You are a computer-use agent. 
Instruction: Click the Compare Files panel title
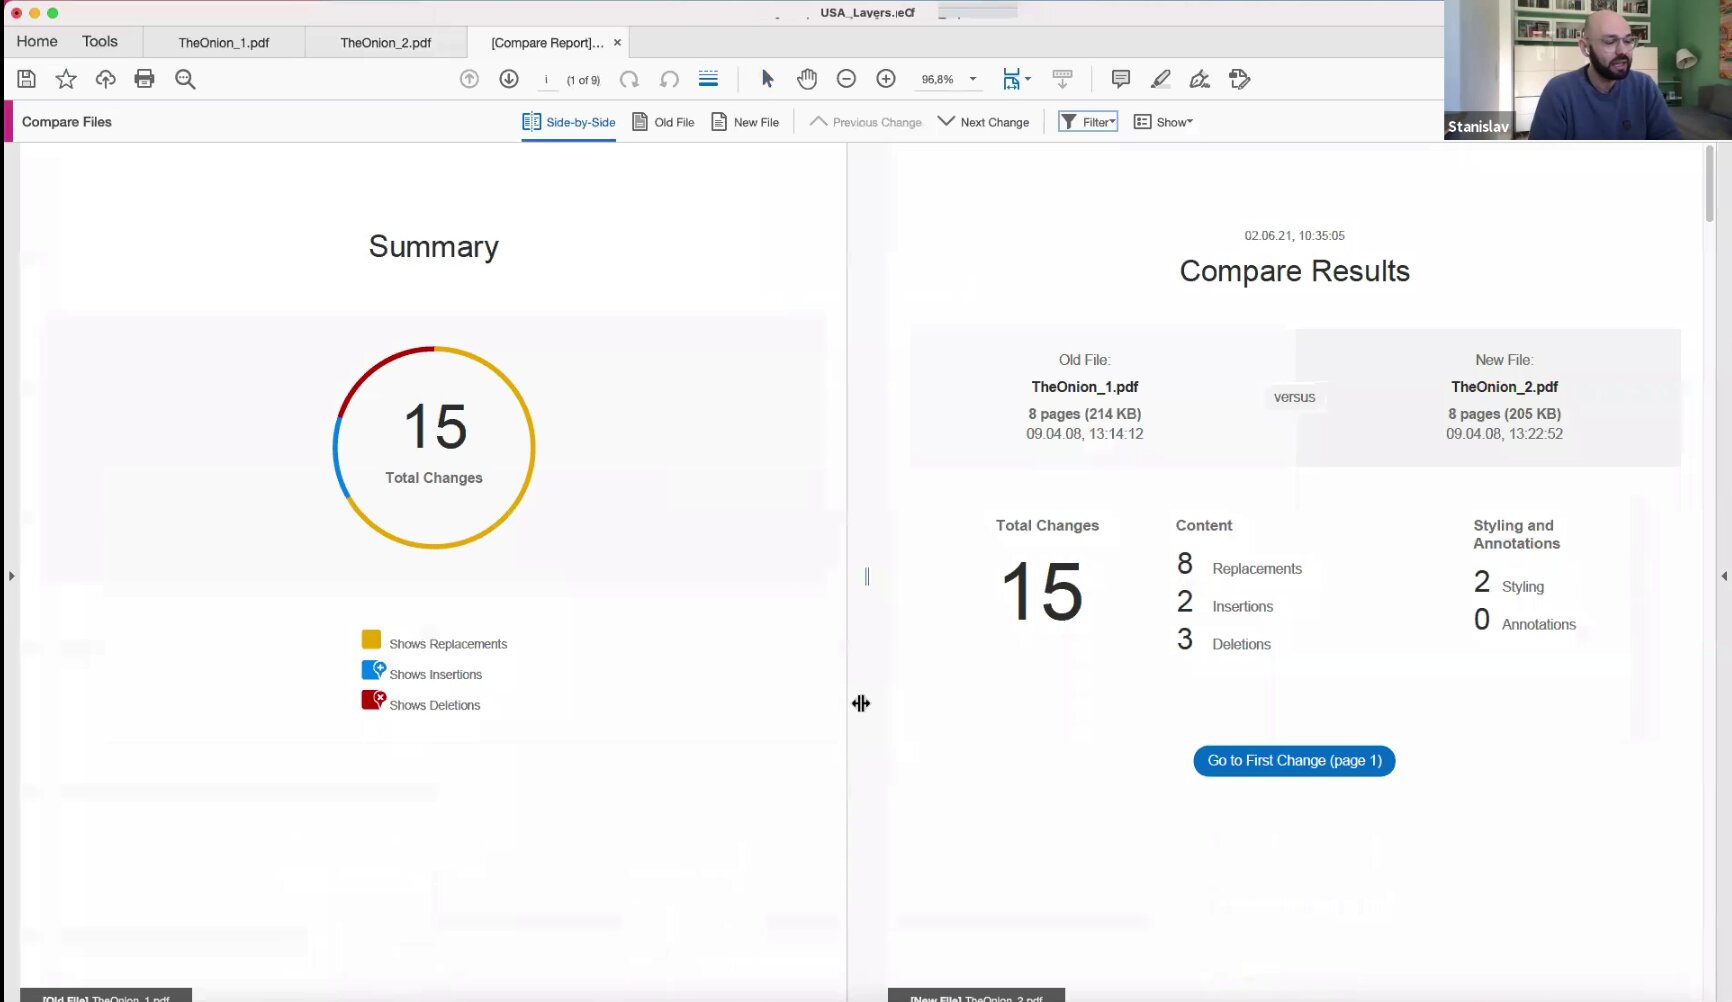pos(67,122)
